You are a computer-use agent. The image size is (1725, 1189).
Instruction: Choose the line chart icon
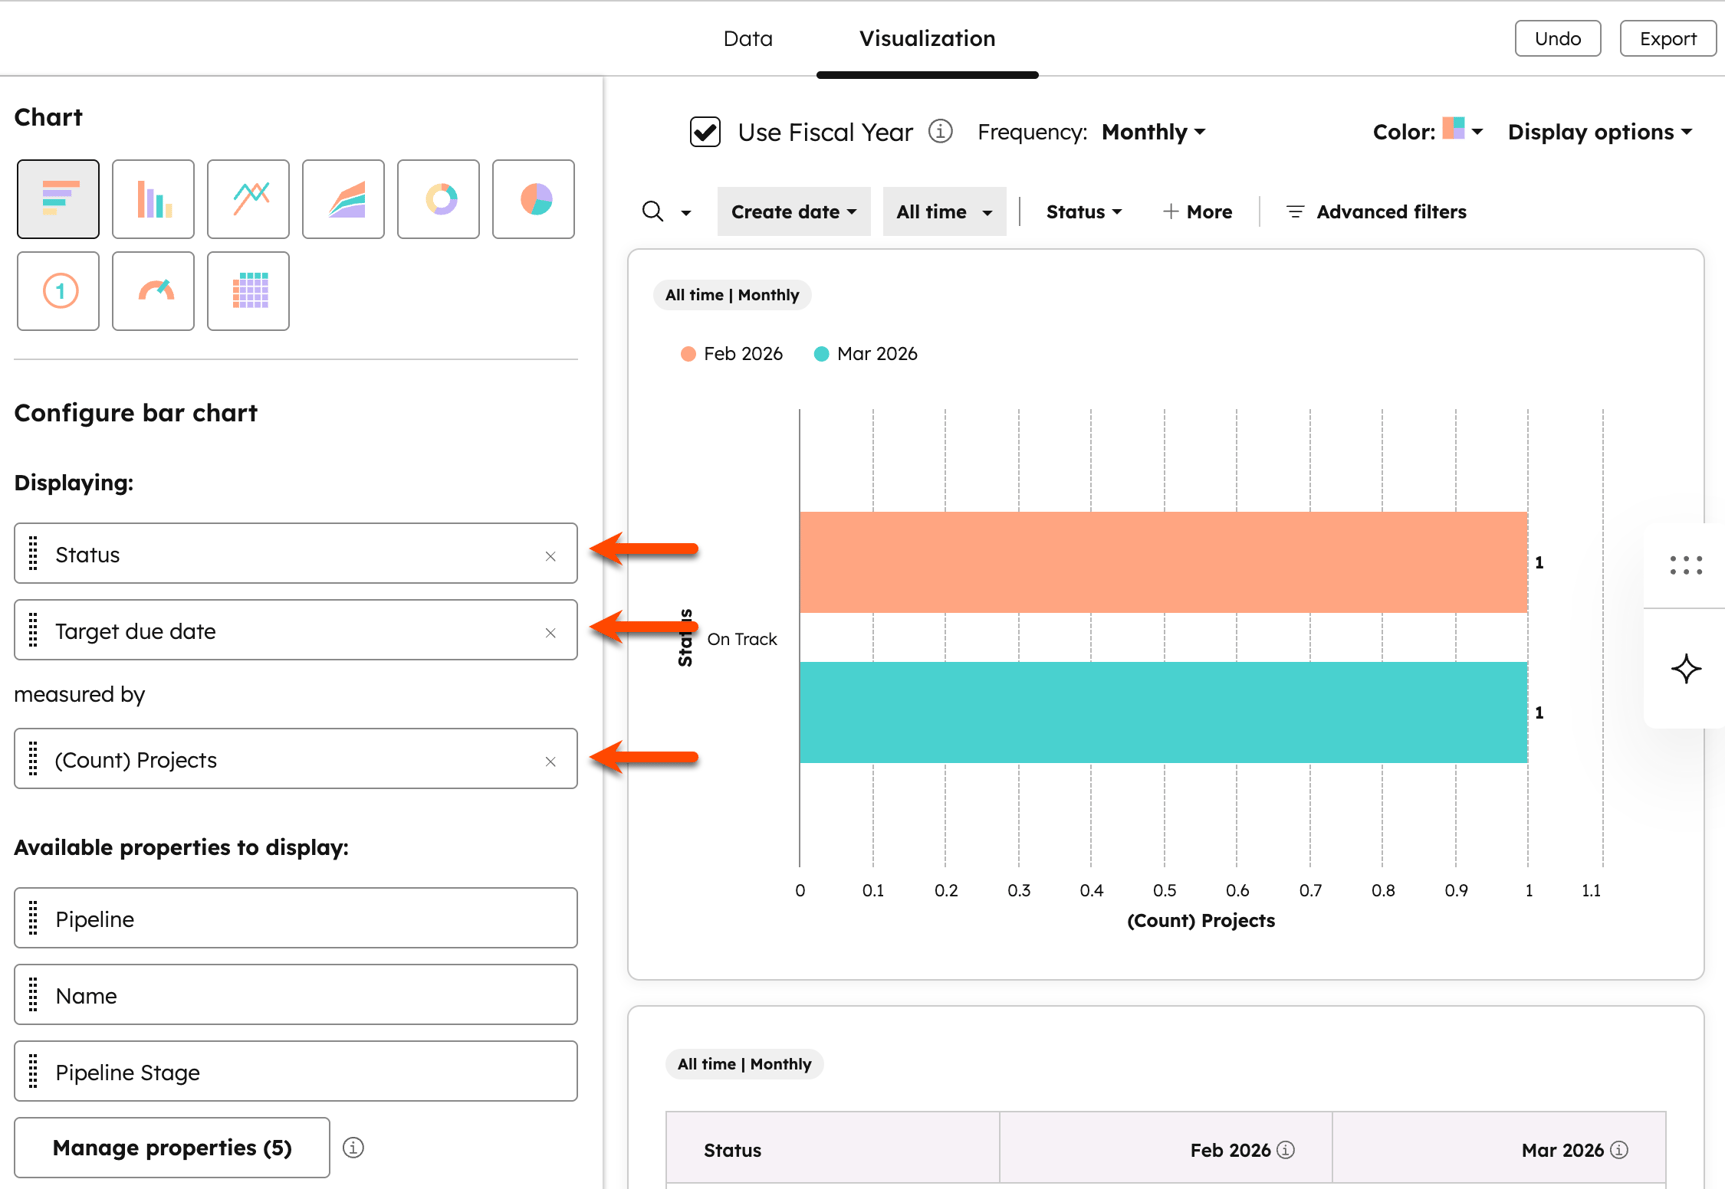tap(248, 199)
